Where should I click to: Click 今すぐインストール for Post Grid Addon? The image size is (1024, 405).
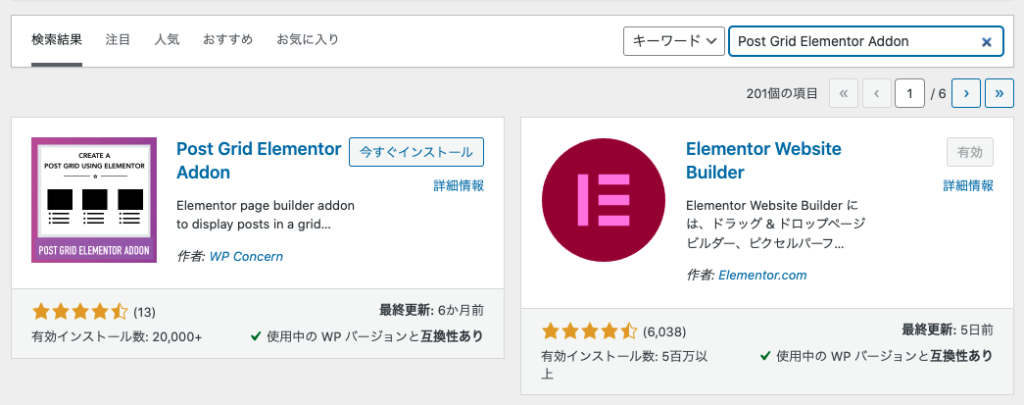(416, 152)
